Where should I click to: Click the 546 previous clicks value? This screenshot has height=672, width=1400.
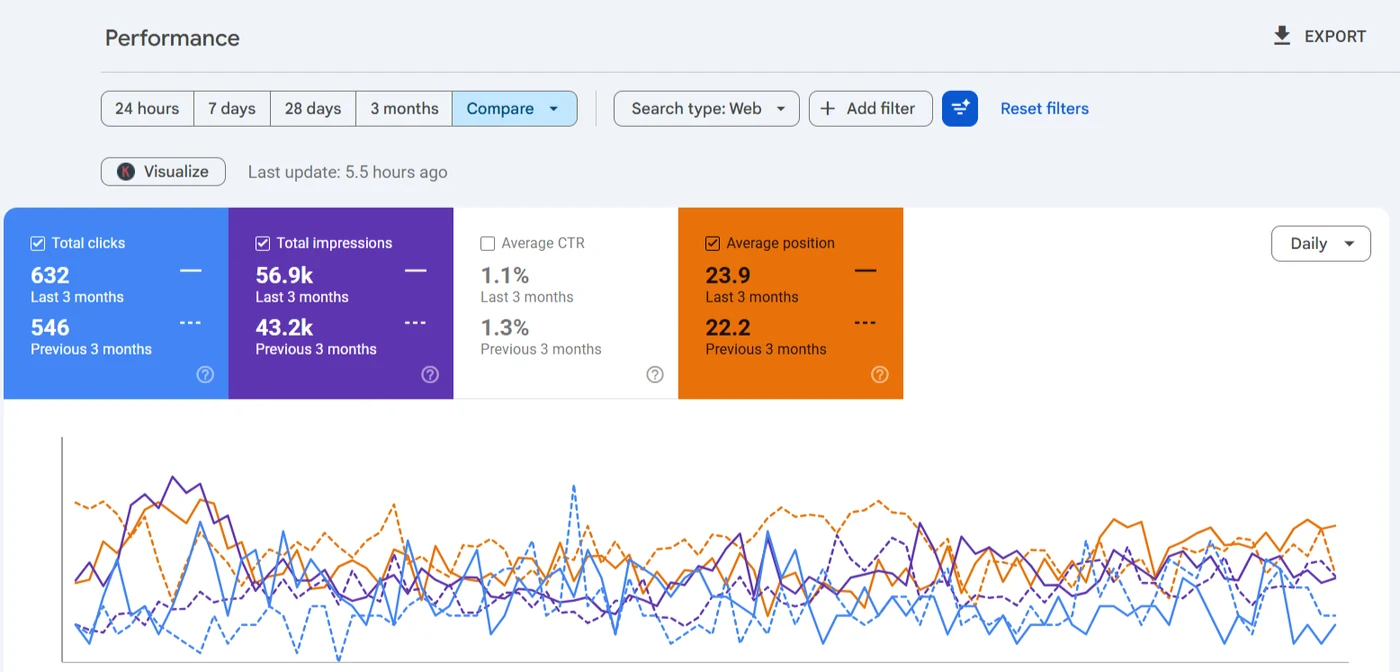pyautogui.click(x=50, y=328)
